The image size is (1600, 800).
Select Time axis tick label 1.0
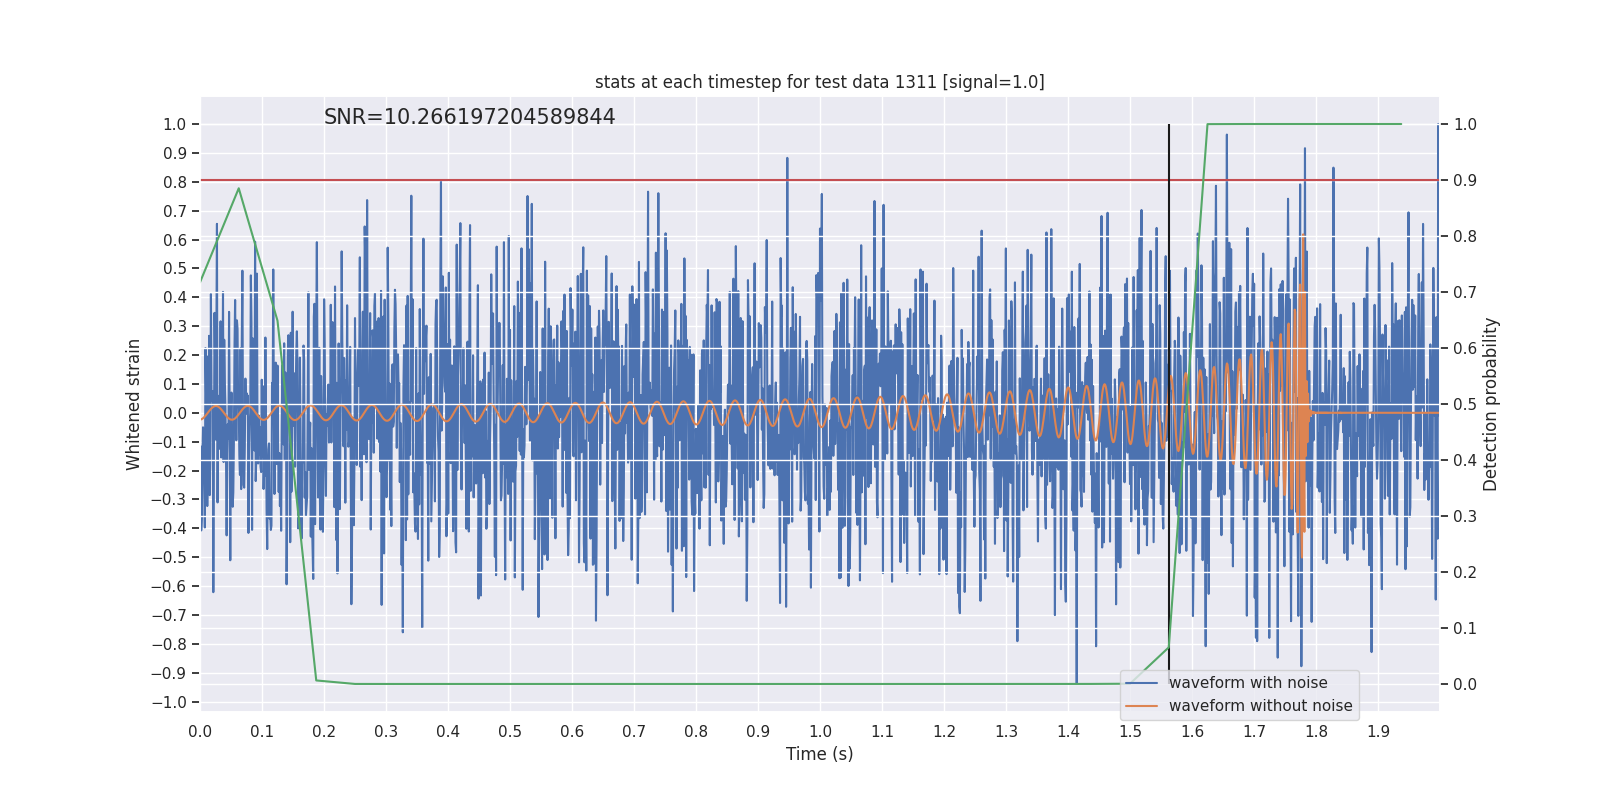click(820, 732)
